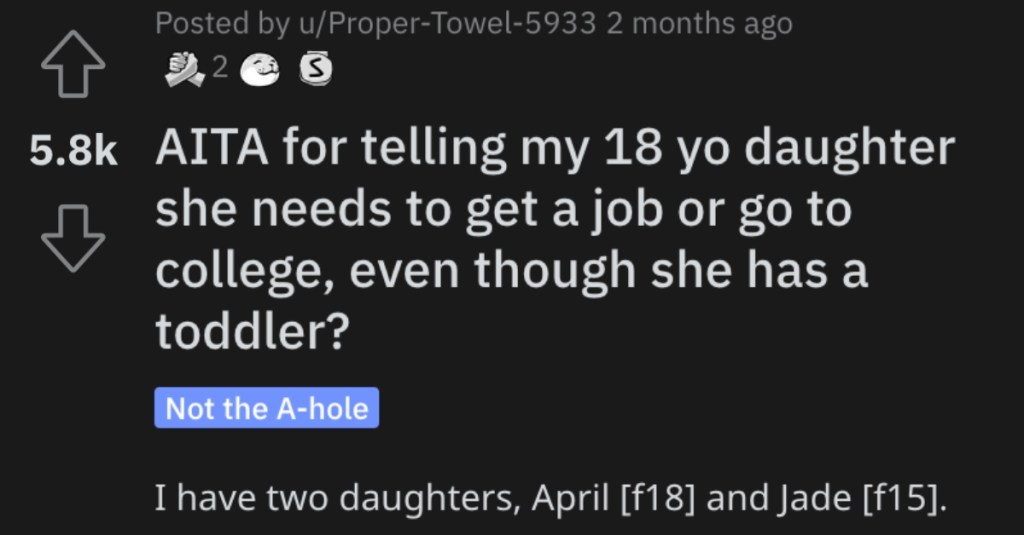
Task: Click the Helpful handshake award icon
Action: pyautogui.click(x=185, y=69)
